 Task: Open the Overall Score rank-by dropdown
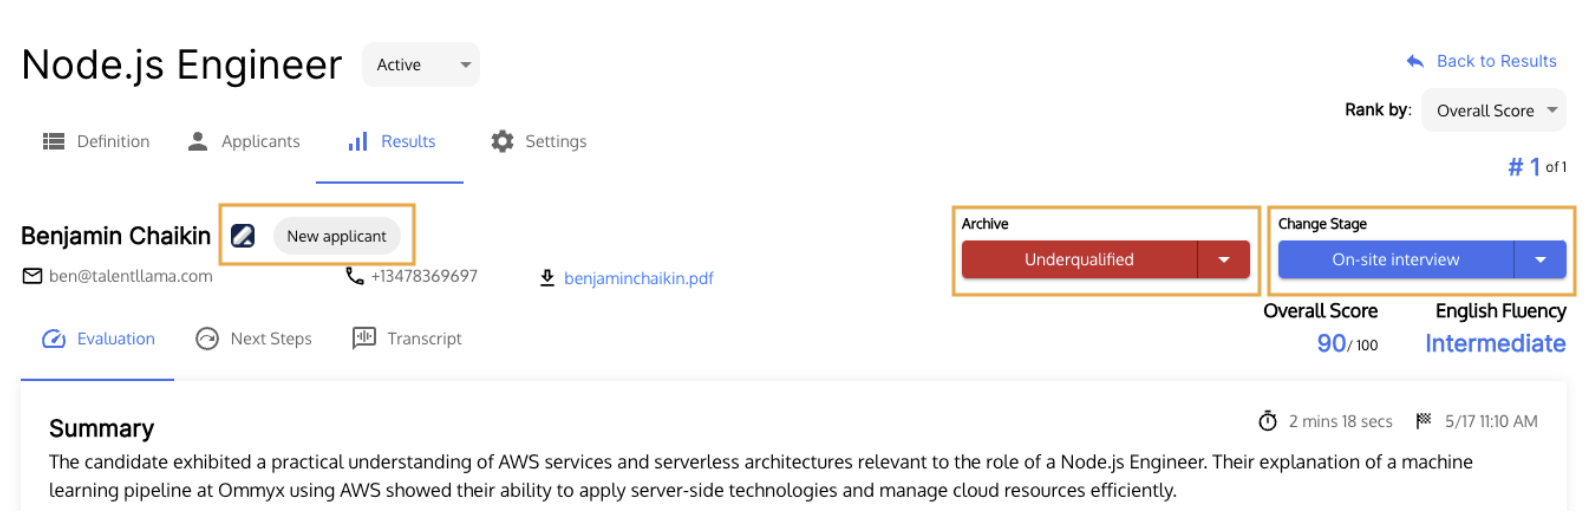1494,111
